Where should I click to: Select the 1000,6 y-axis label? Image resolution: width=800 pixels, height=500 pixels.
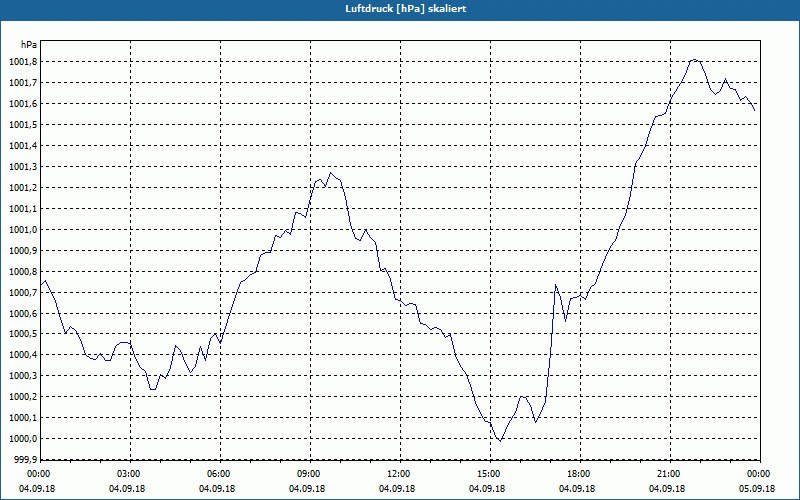[23, 313]
